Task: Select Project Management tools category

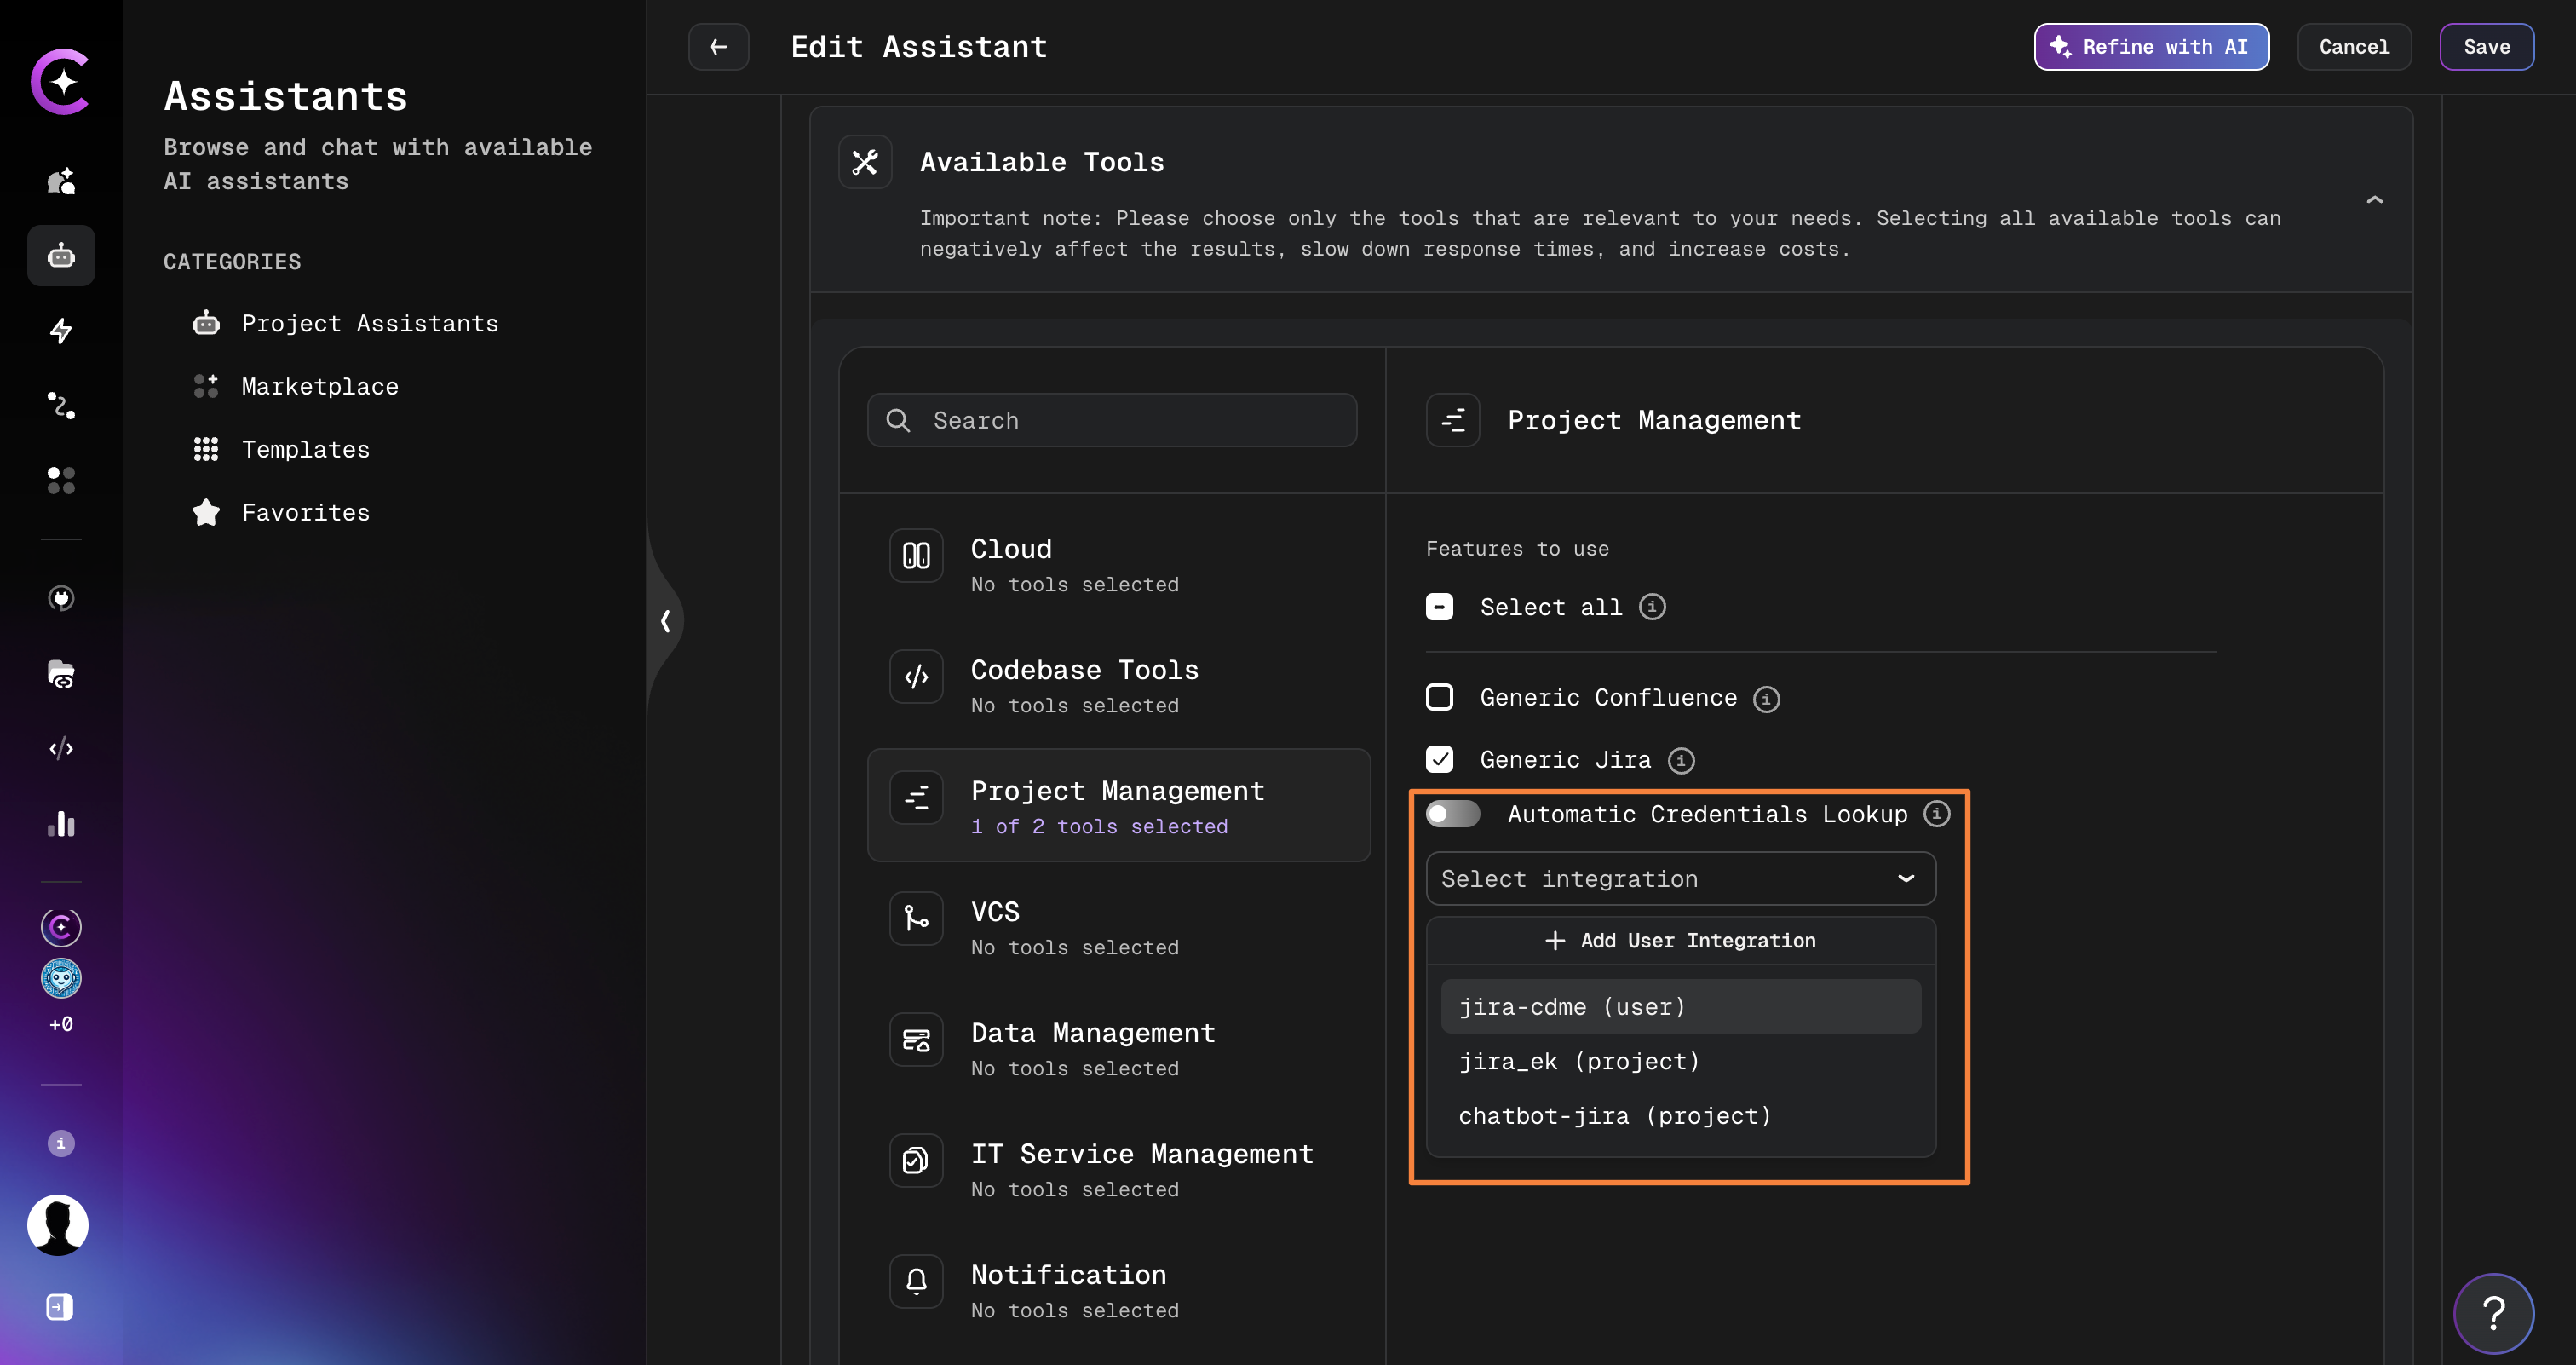Action: tap(1118, 806)
